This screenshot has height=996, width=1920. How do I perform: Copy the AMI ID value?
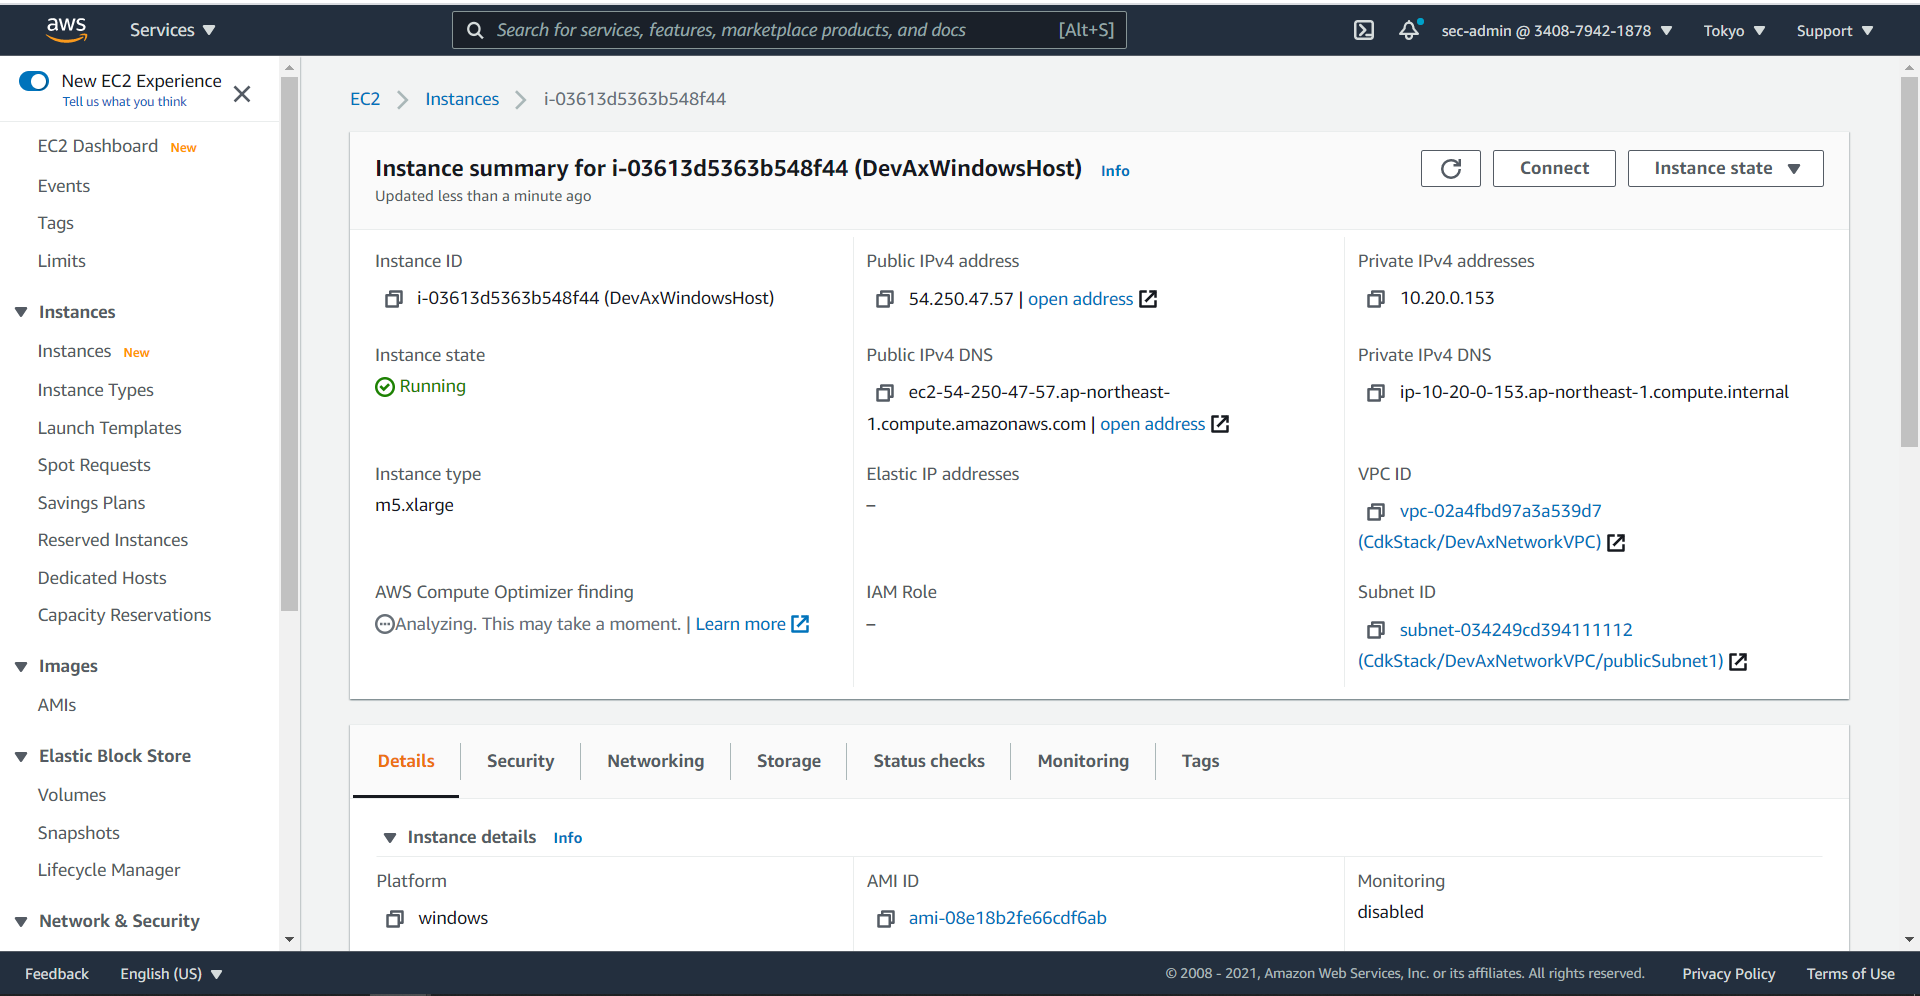(885, 918)
